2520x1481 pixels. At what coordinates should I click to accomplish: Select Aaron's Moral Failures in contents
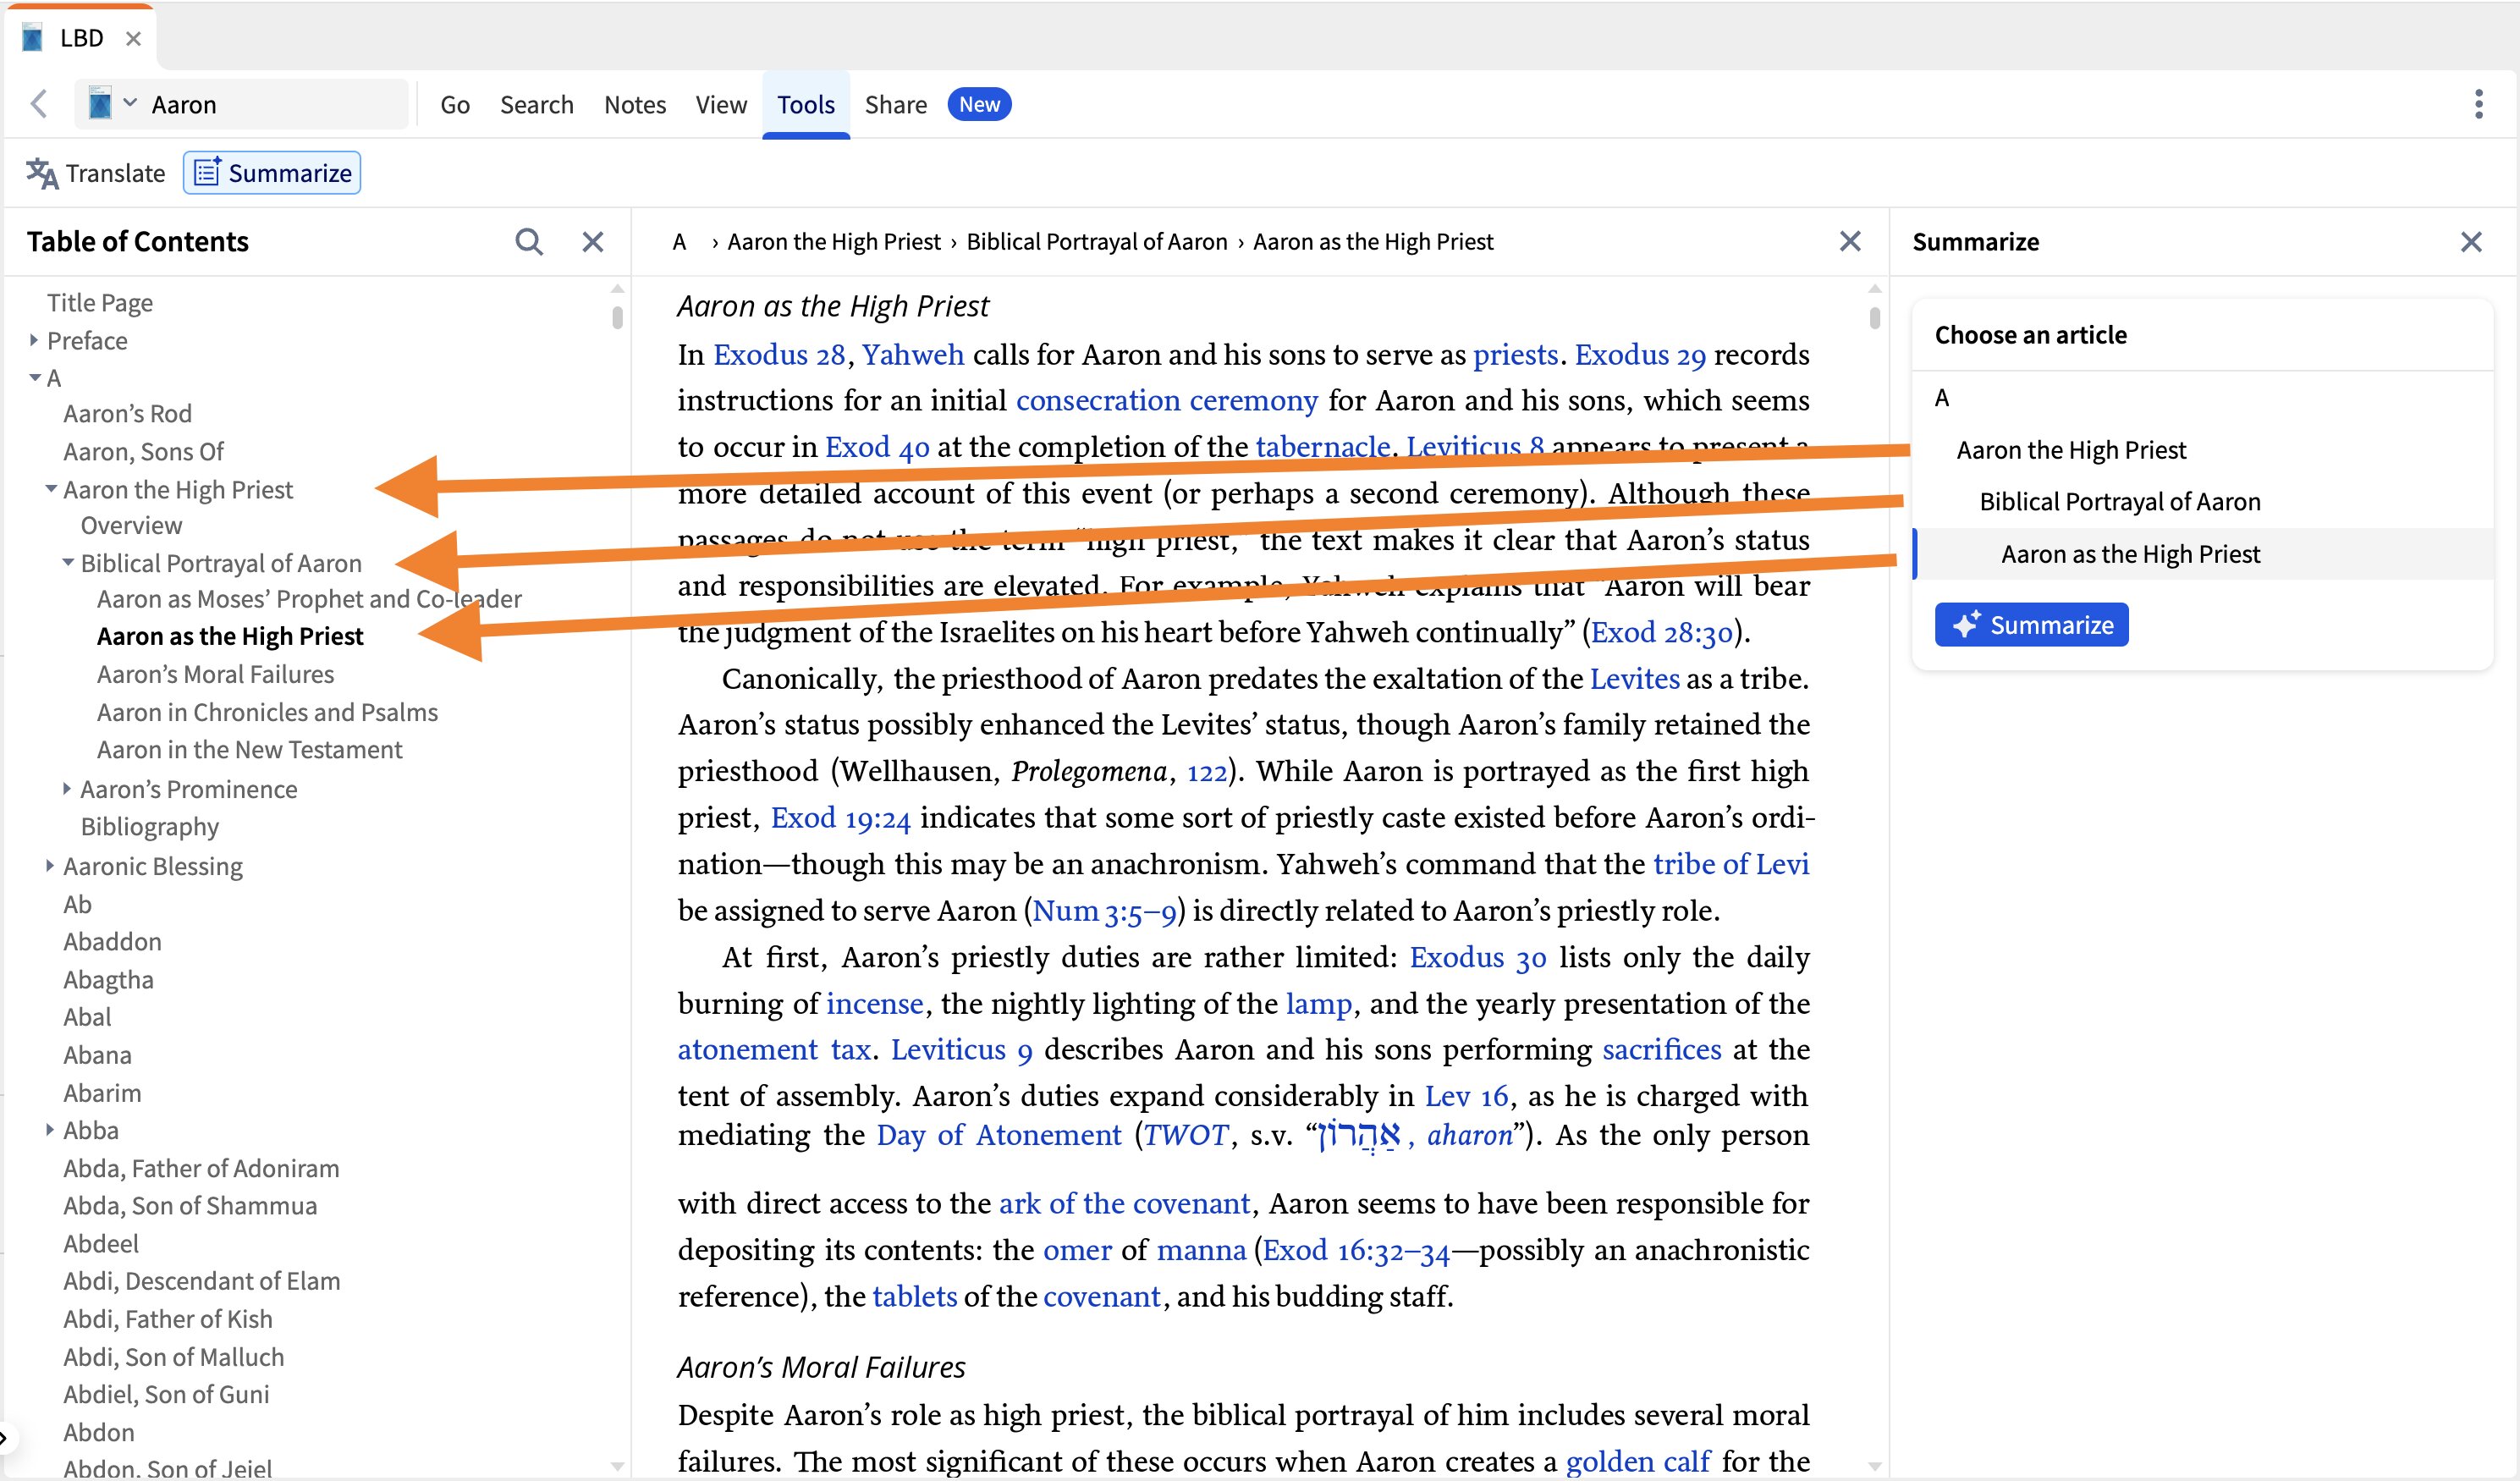point(215,674)
